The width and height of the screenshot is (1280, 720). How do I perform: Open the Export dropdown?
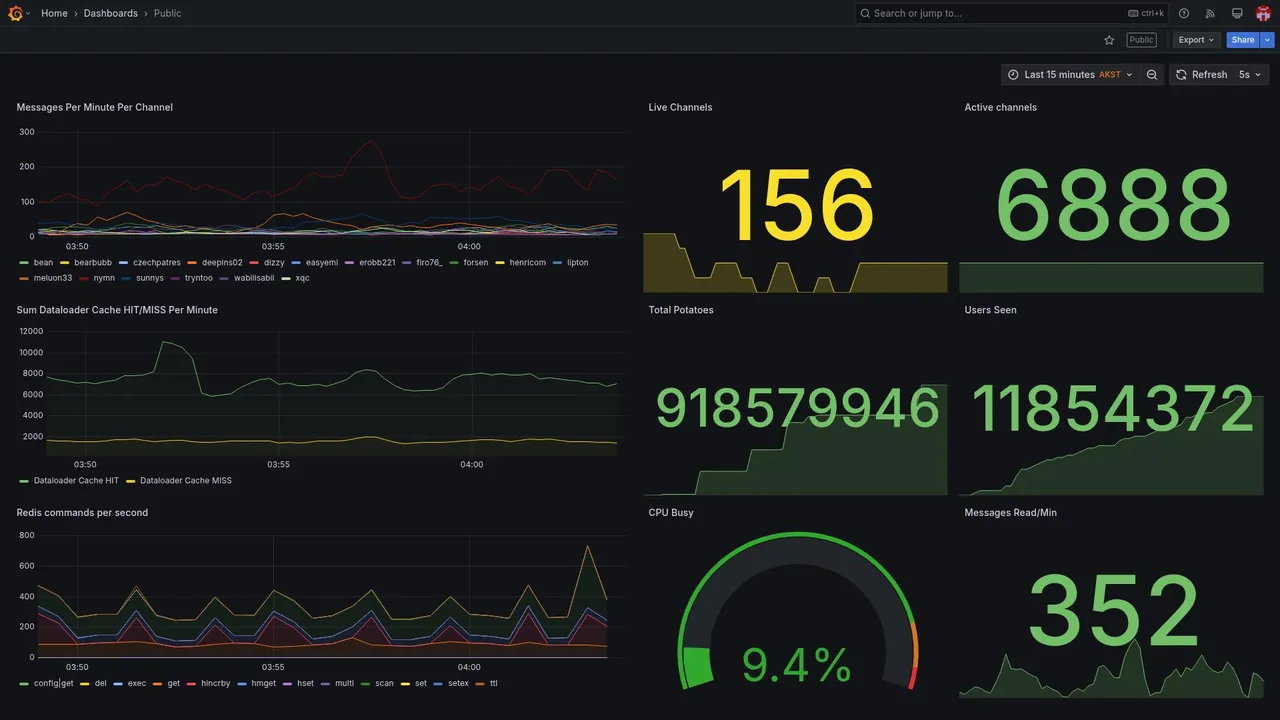point(1196,40)
